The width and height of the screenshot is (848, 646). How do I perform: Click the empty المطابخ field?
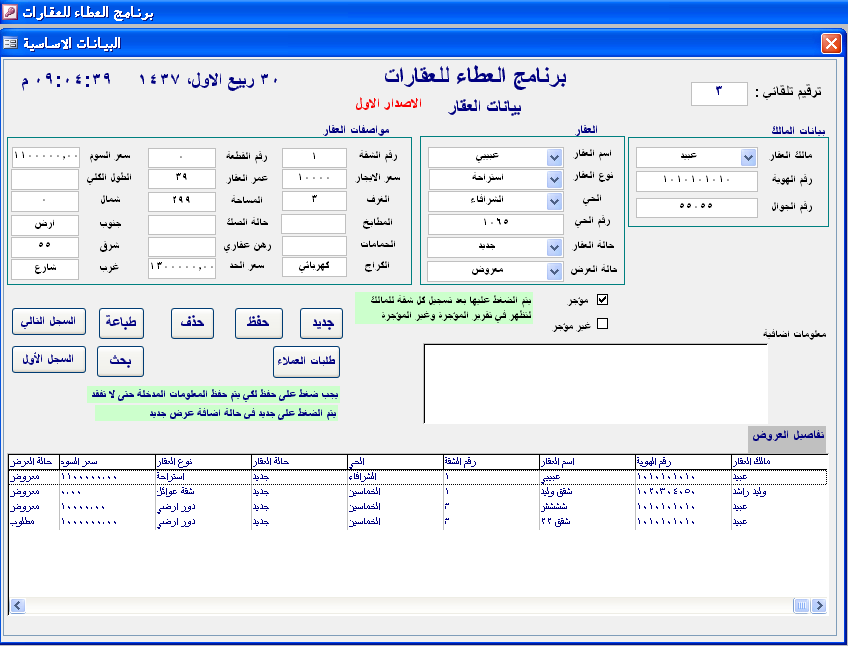click(314, 223)
